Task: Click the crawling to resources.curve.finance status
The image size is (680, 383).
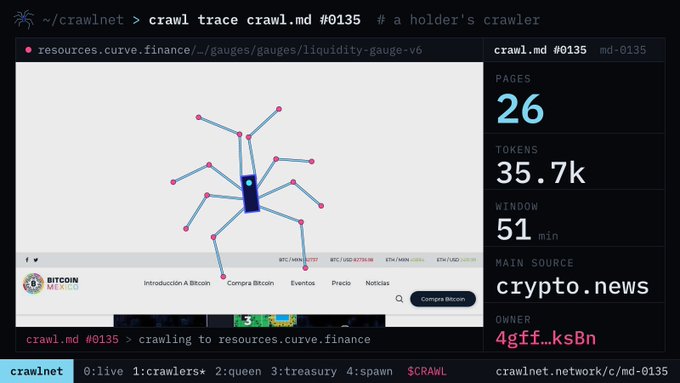Action: pos(254,339)
